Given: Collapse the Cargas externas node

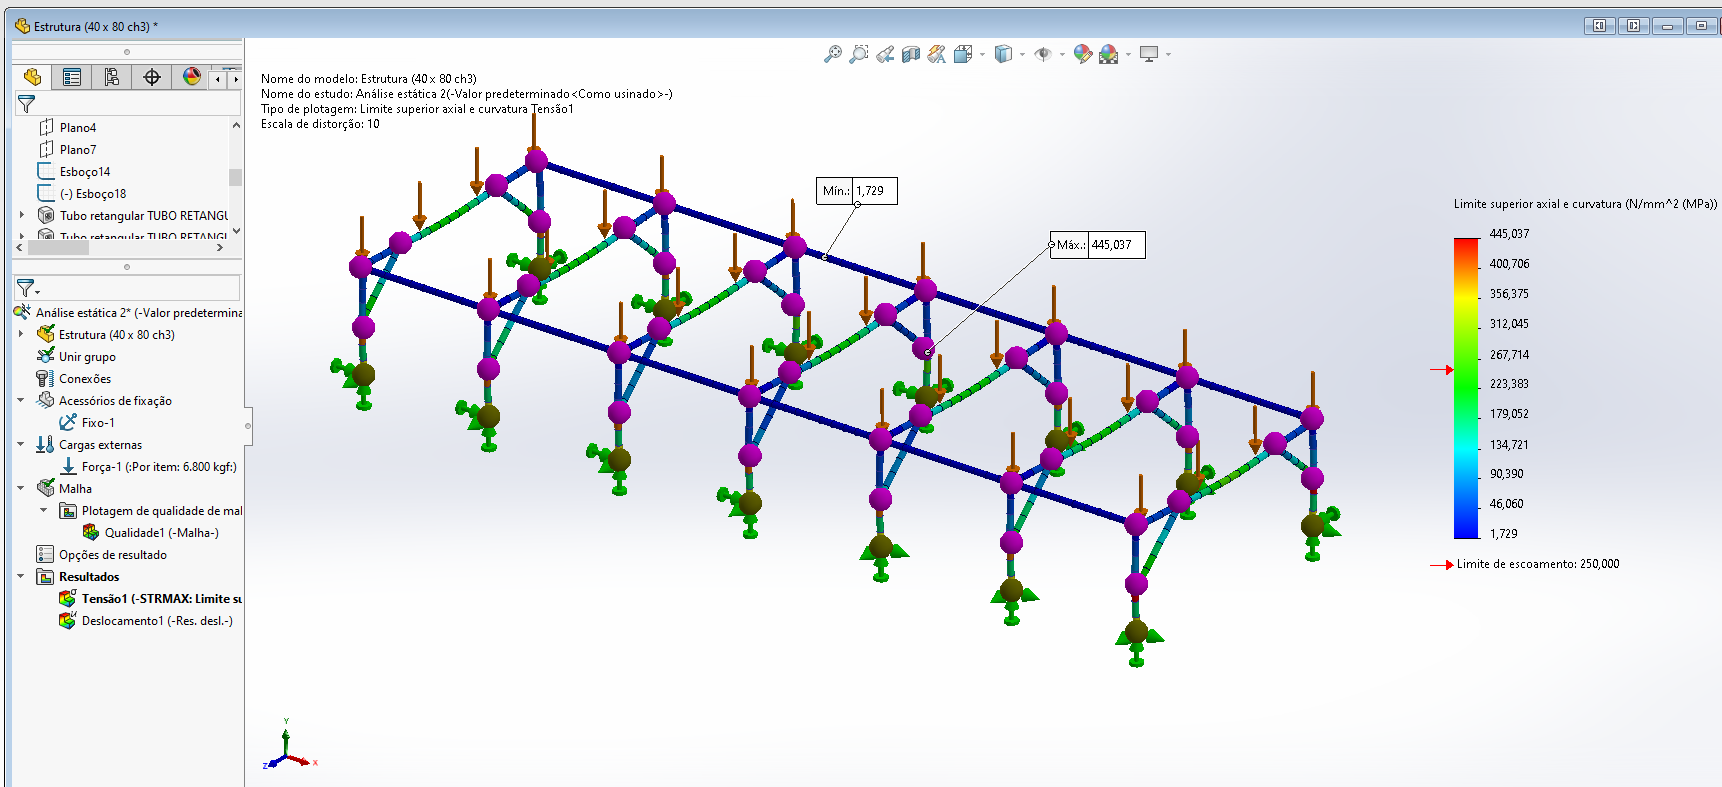Looking at the screenshot, I should tap(21, 444).
